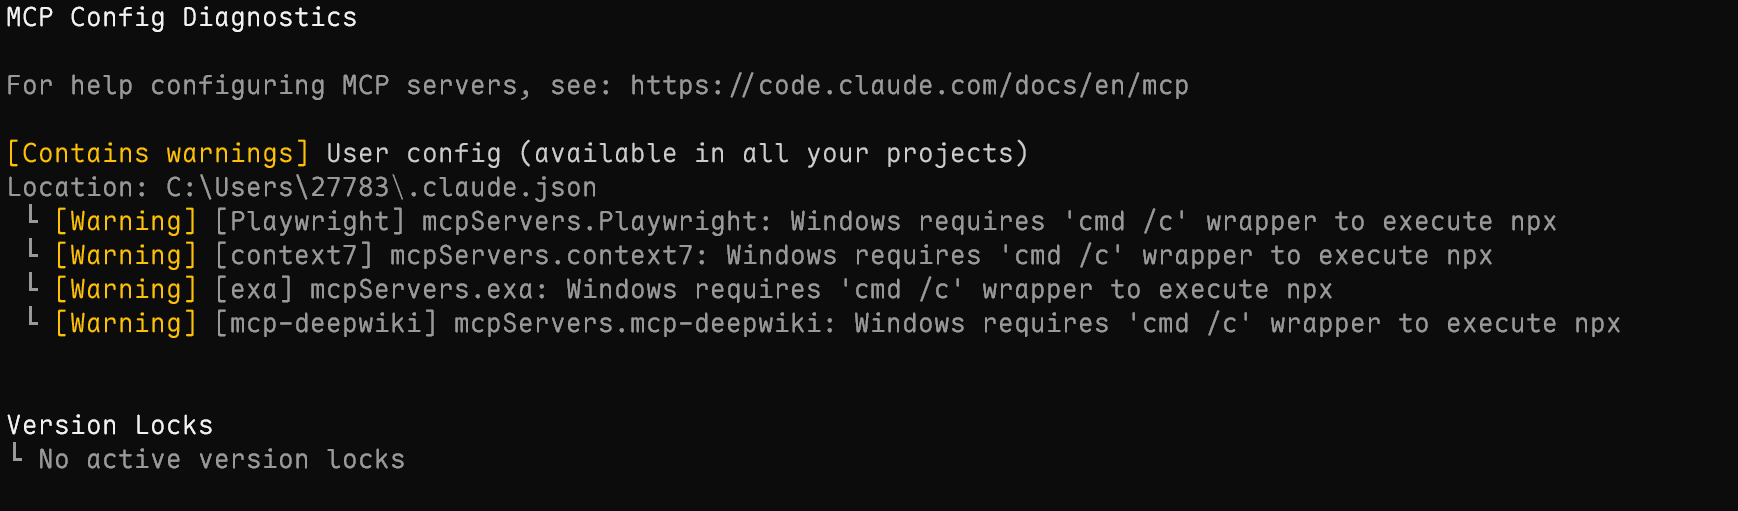Click the C:\Users\27783\.claude.json location path
The width and height of the screenshot is (1738, 511).
tap(381, 188)
